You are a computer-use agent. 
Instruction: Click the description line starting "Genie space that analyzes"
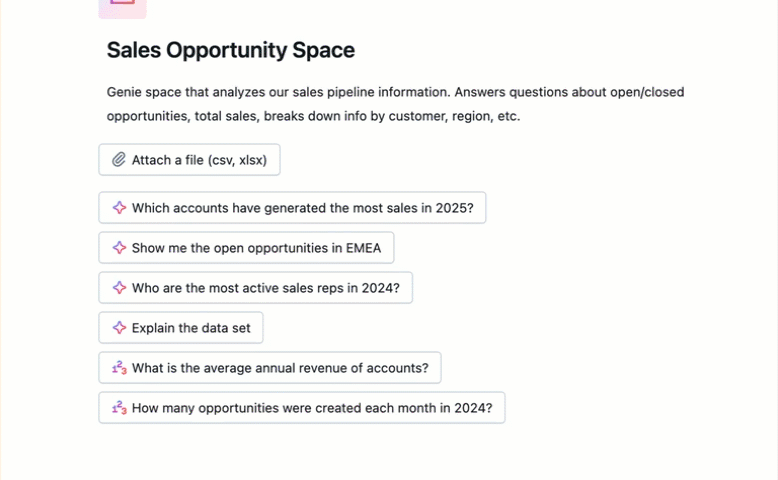click(395, 92)
